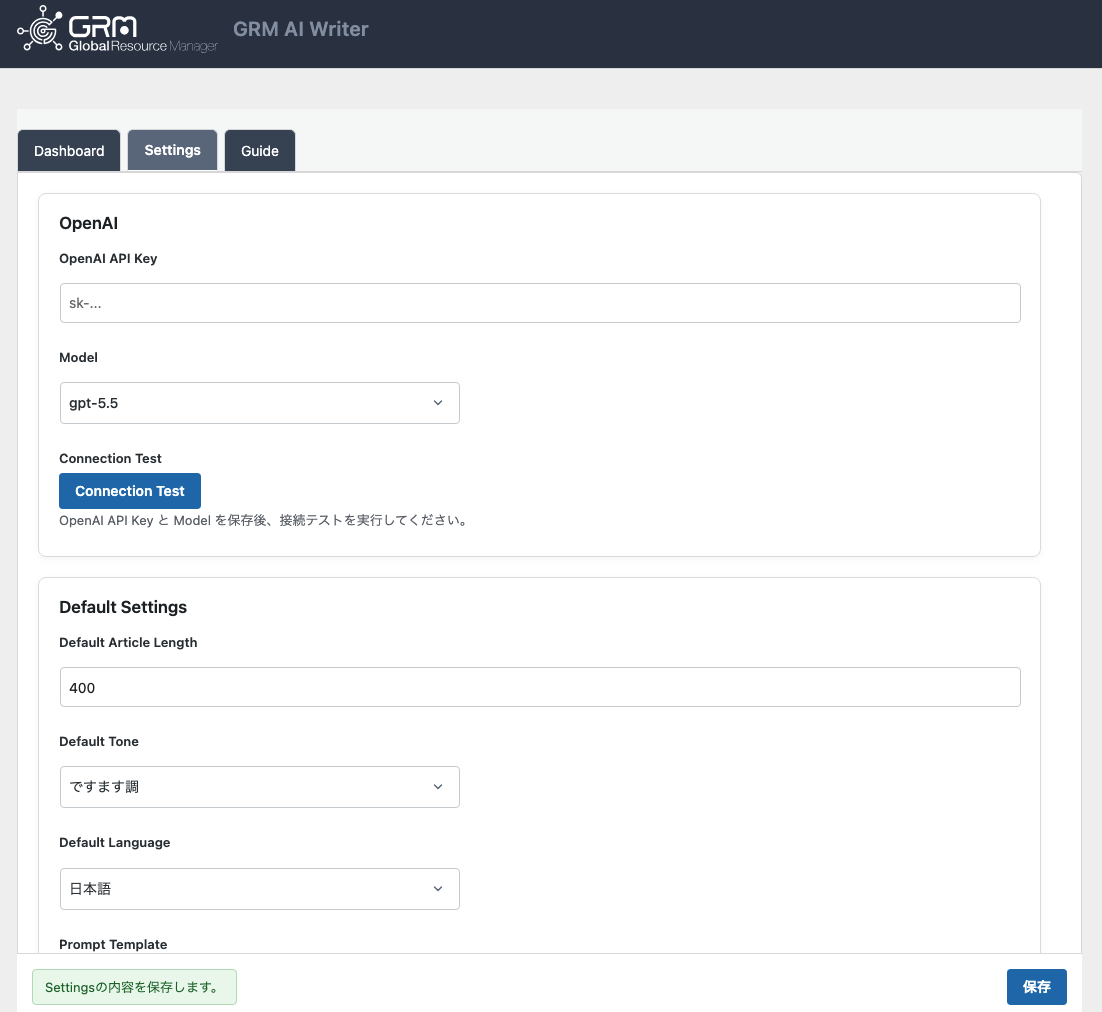Open the Model dropdown showing gpt-5.5
Screen dimensions: 1102x1012
coord(259,403)
